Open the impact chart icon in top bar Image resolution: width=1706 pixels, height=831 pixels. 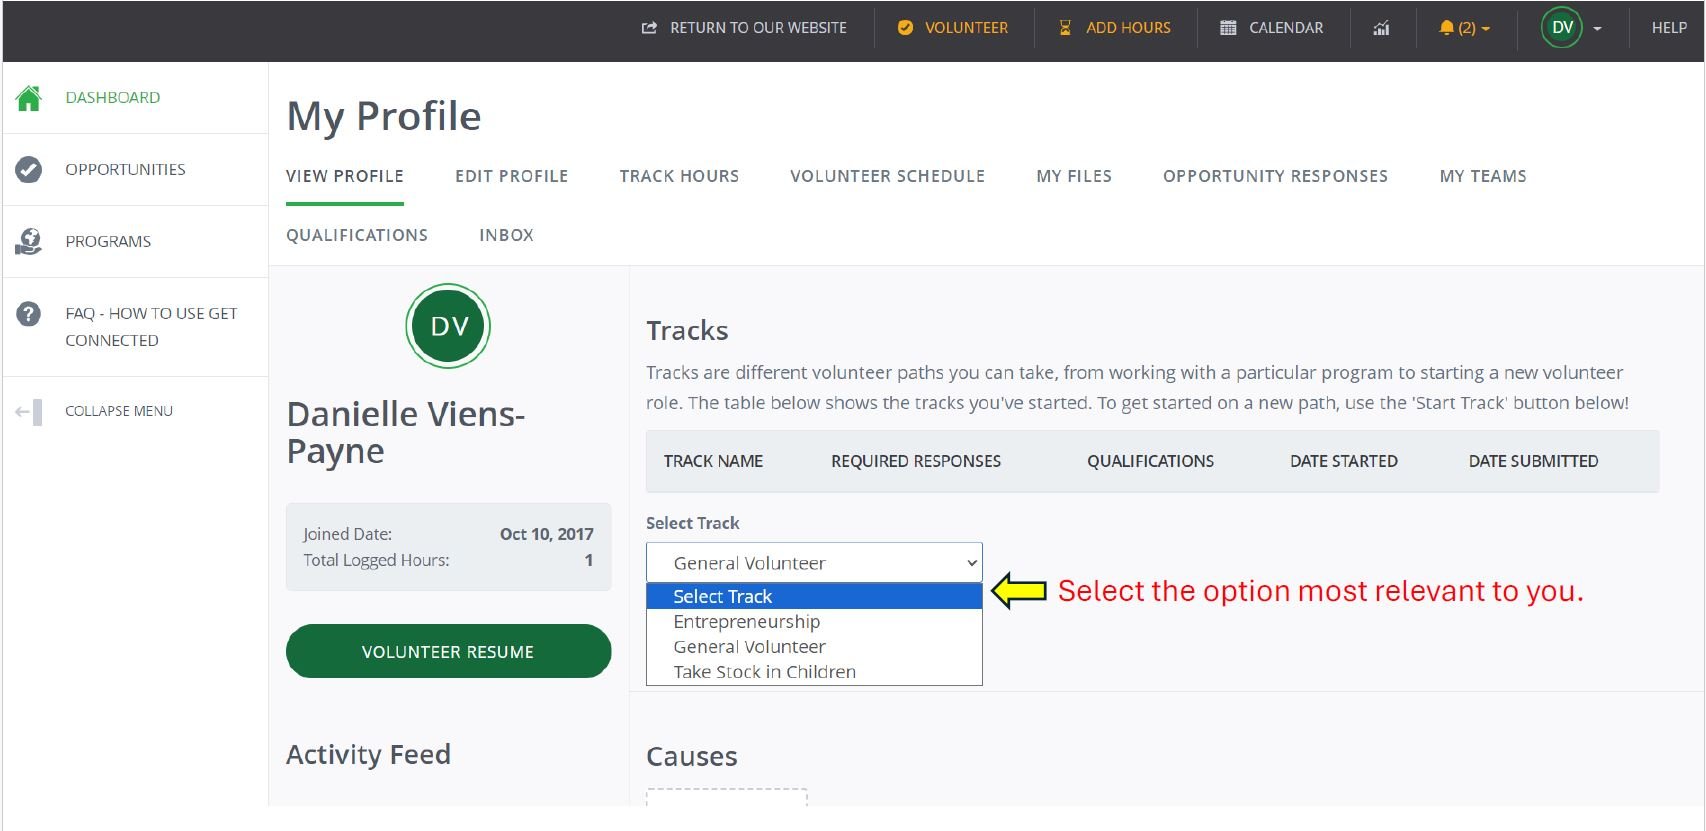click(1381, 28)
